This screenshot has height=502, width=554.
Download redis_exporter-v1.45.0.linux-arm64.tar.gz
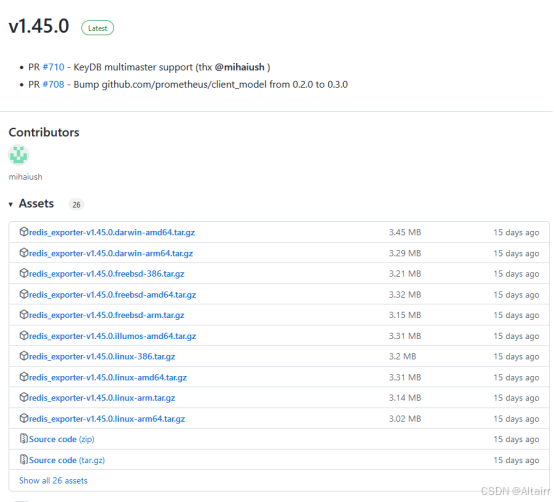coord(107,419)
